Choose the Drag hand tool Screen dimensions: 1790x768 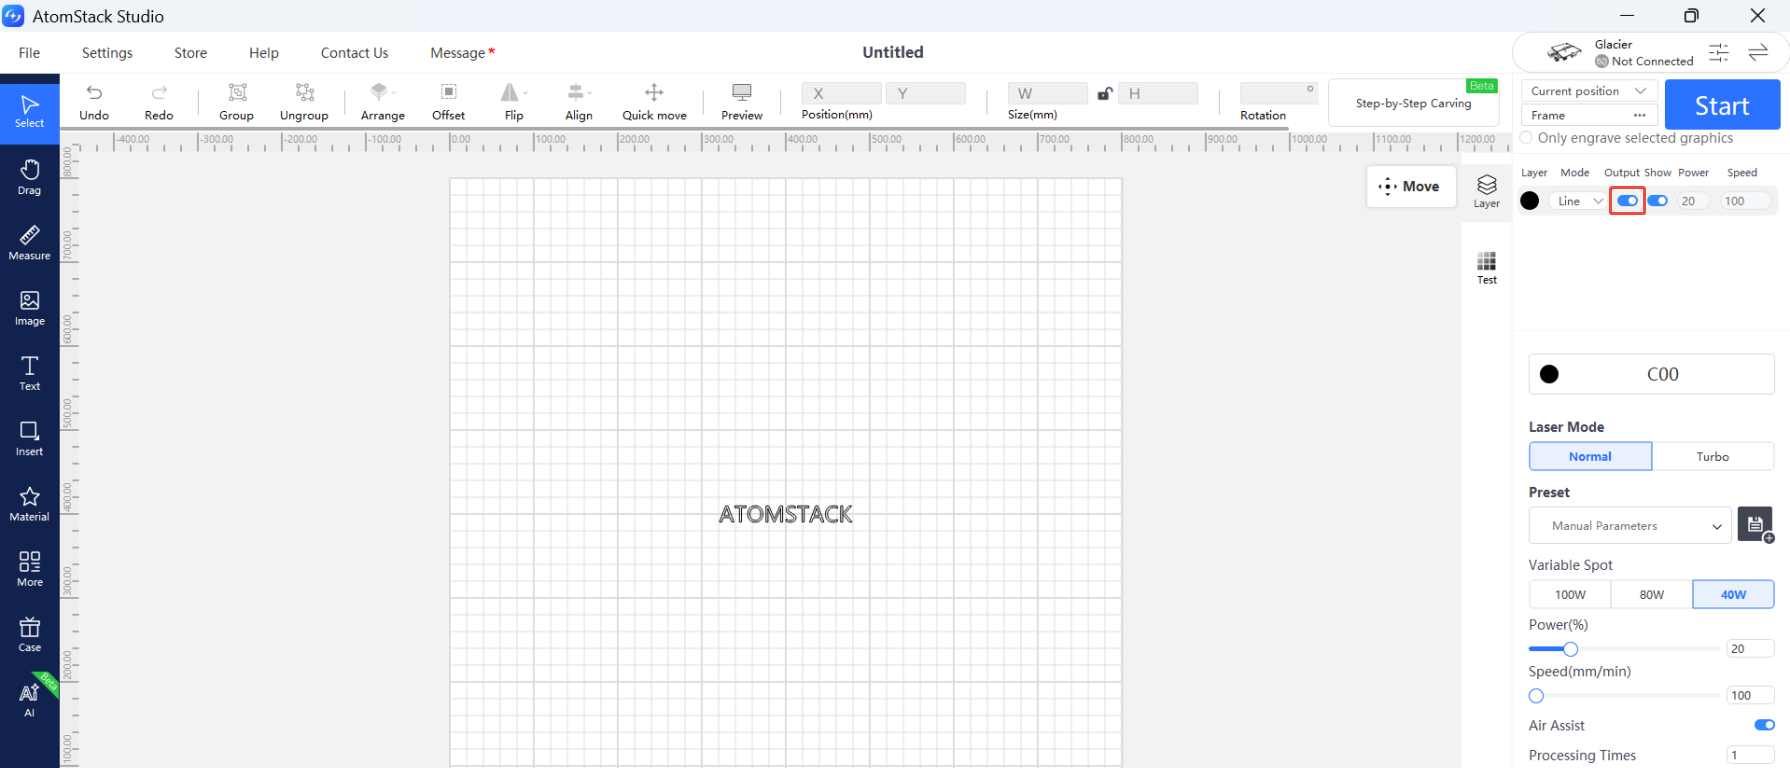[30, 177]
